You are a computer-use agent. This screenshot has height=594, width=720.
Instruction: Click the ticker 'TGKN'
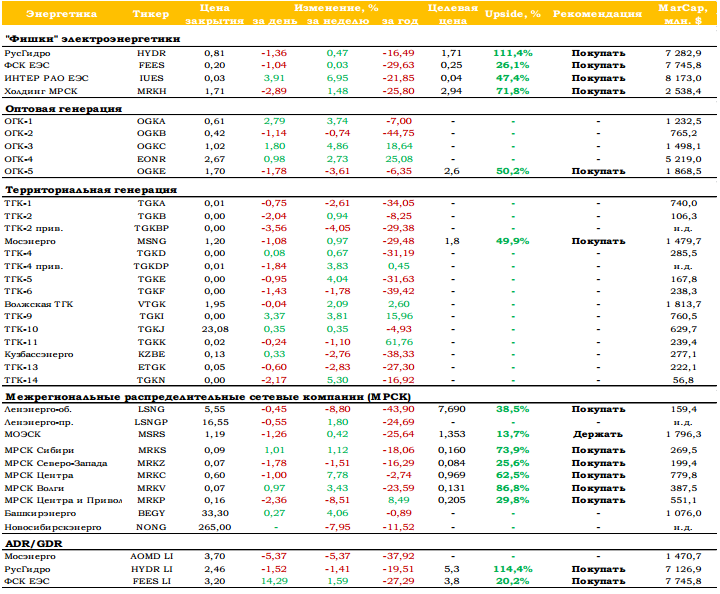pos(151,380)
